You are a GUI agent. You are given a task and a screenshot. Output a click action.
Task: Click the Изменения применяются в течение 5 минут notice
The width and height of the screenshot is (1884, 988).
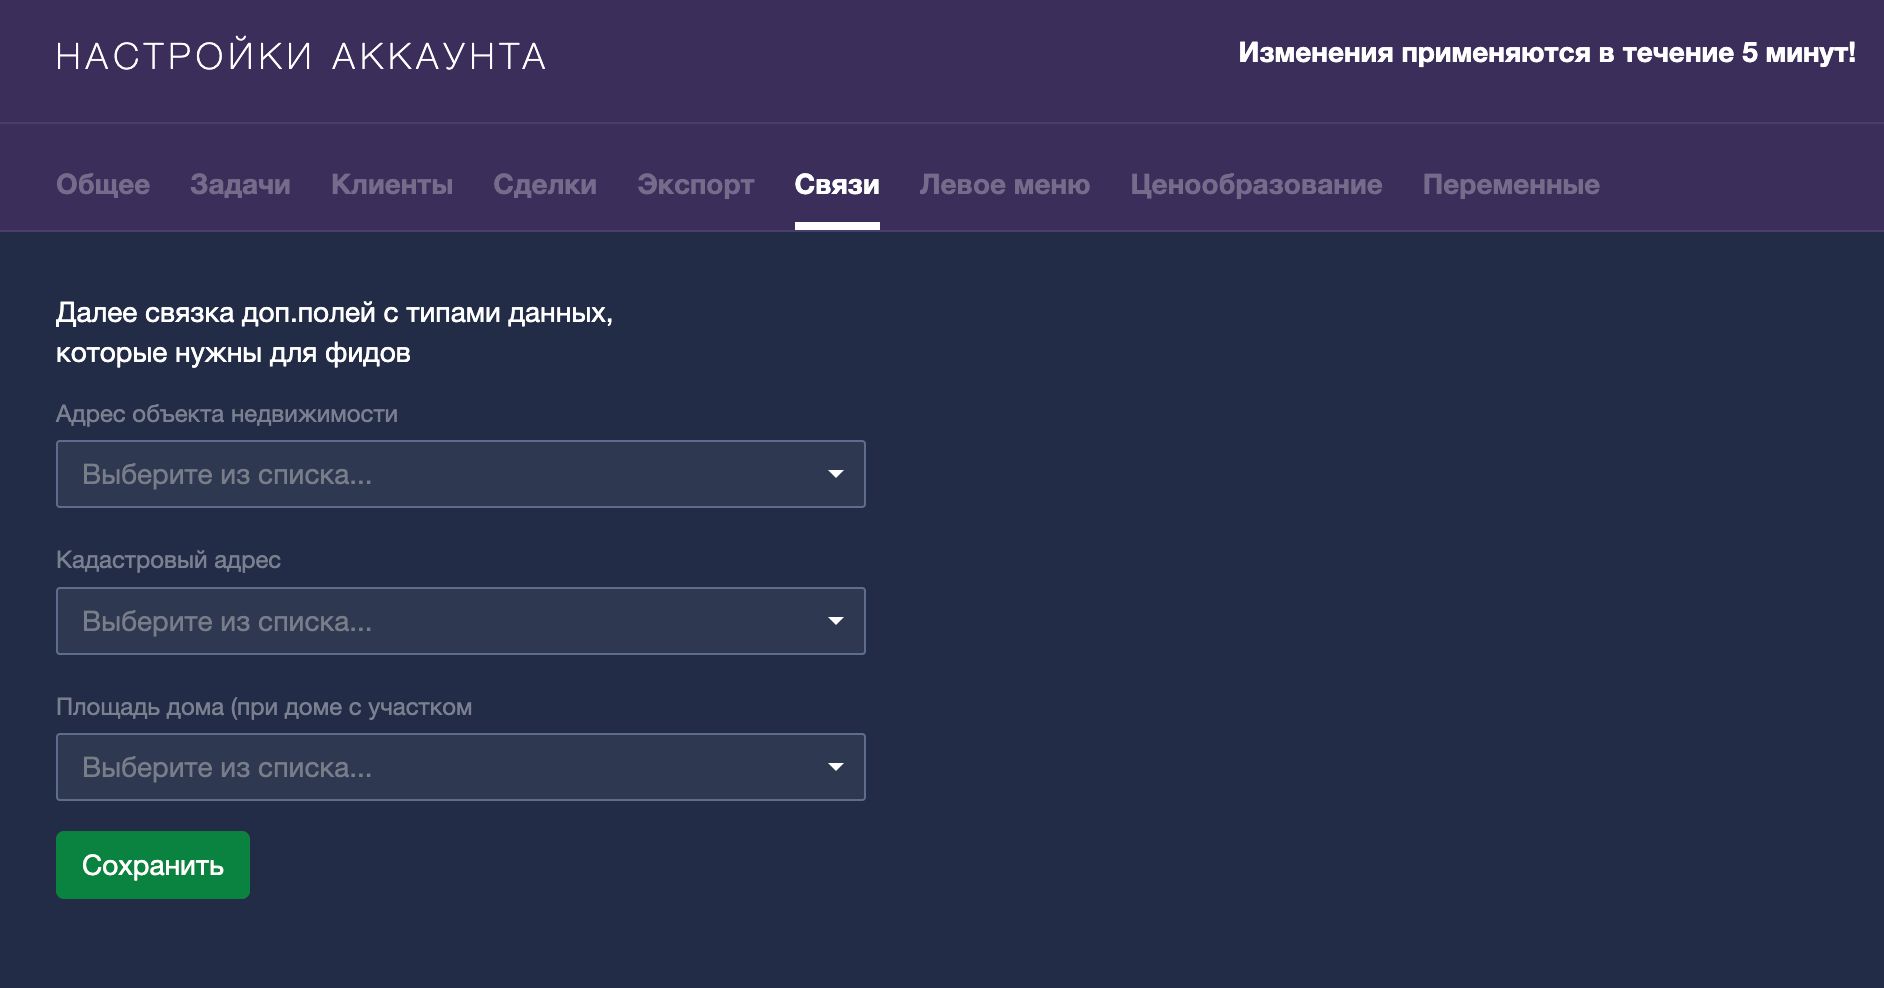point(1547,53)
